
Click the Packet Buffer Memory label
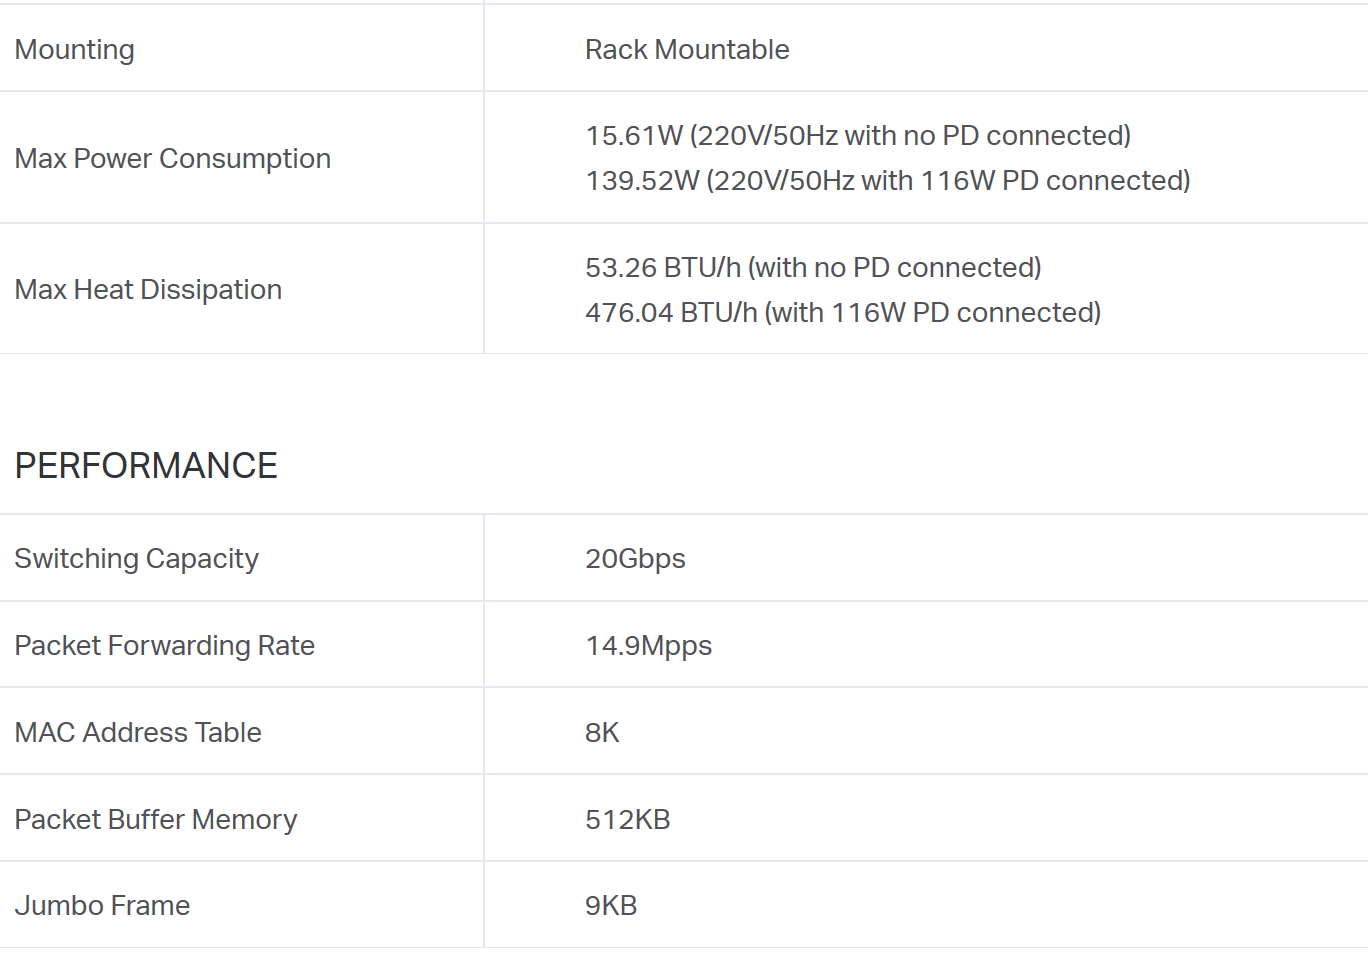tap(156, 820)
